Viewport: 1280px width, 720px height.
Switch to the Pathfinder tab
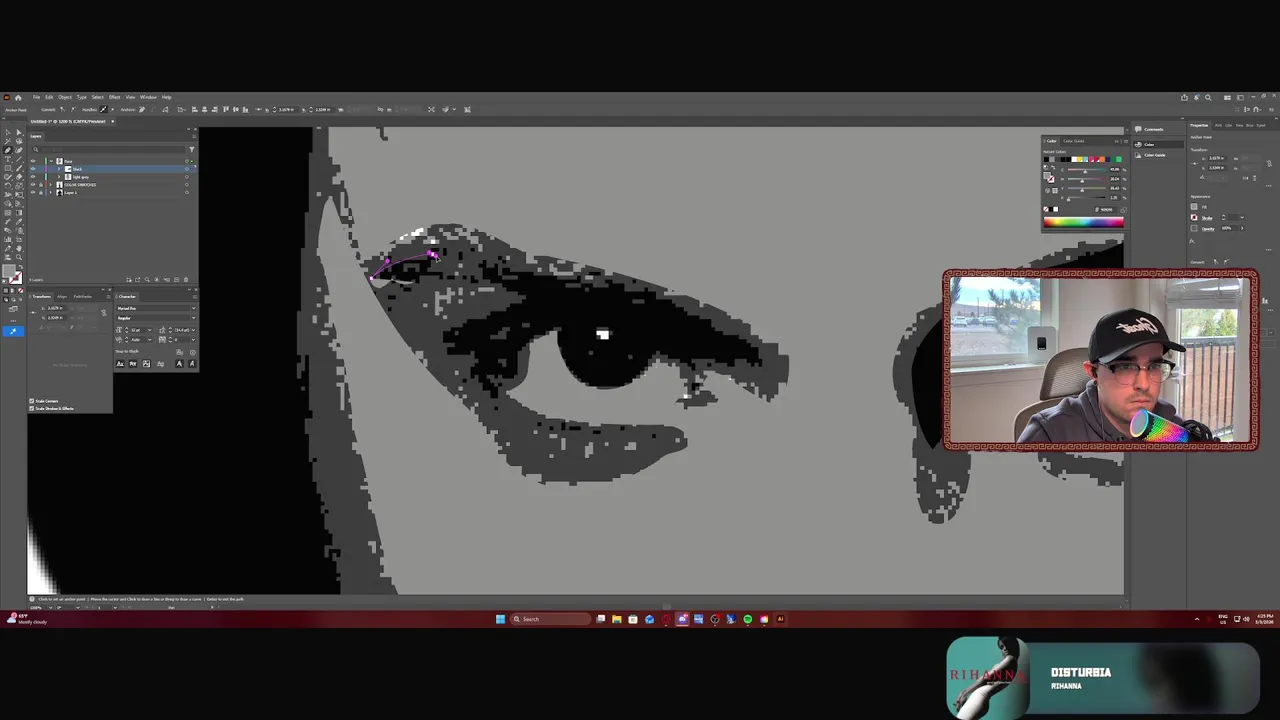click(x=82, y=297)
